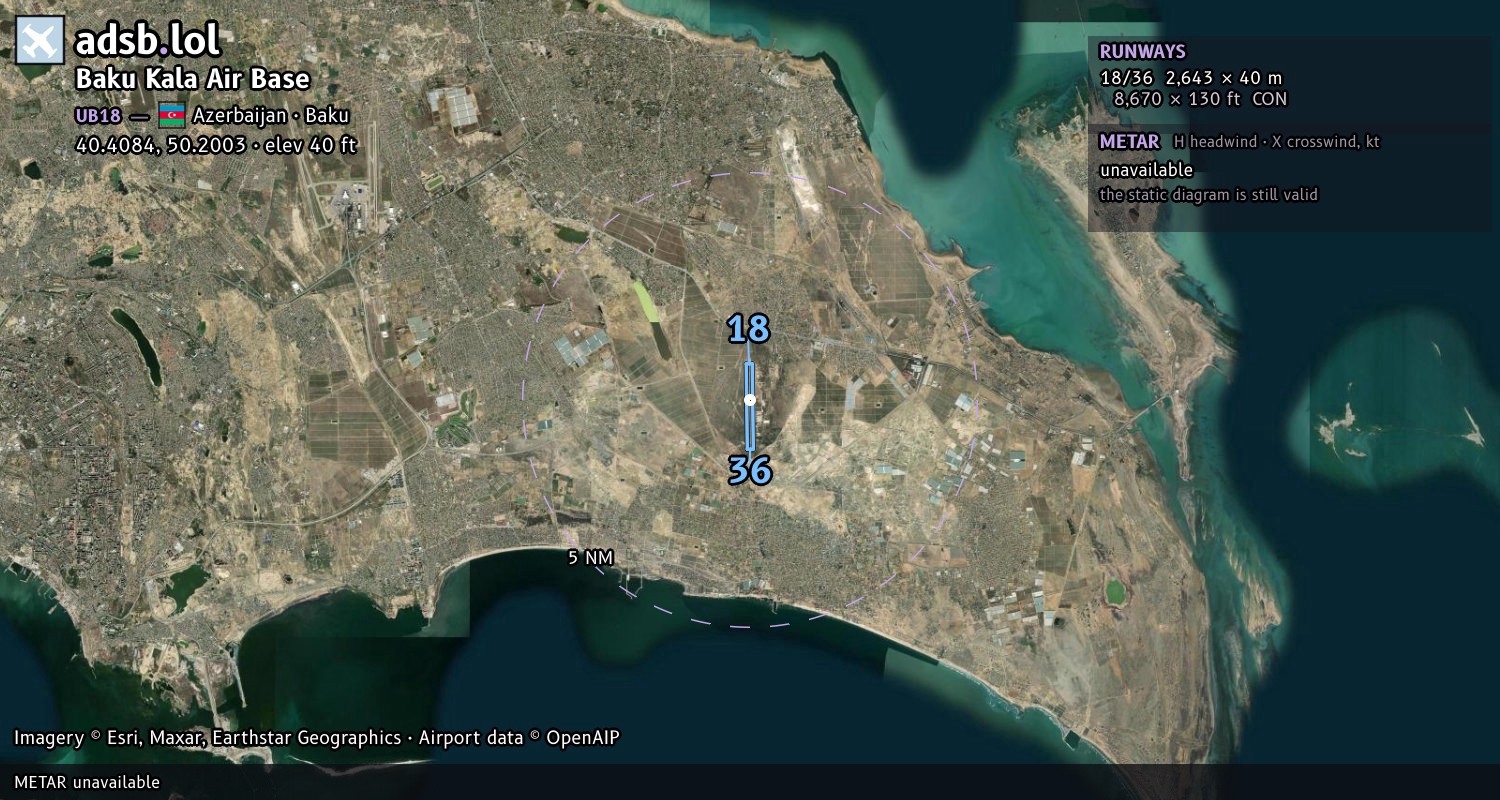Select the coordinates and elevation line

[216, 145]
